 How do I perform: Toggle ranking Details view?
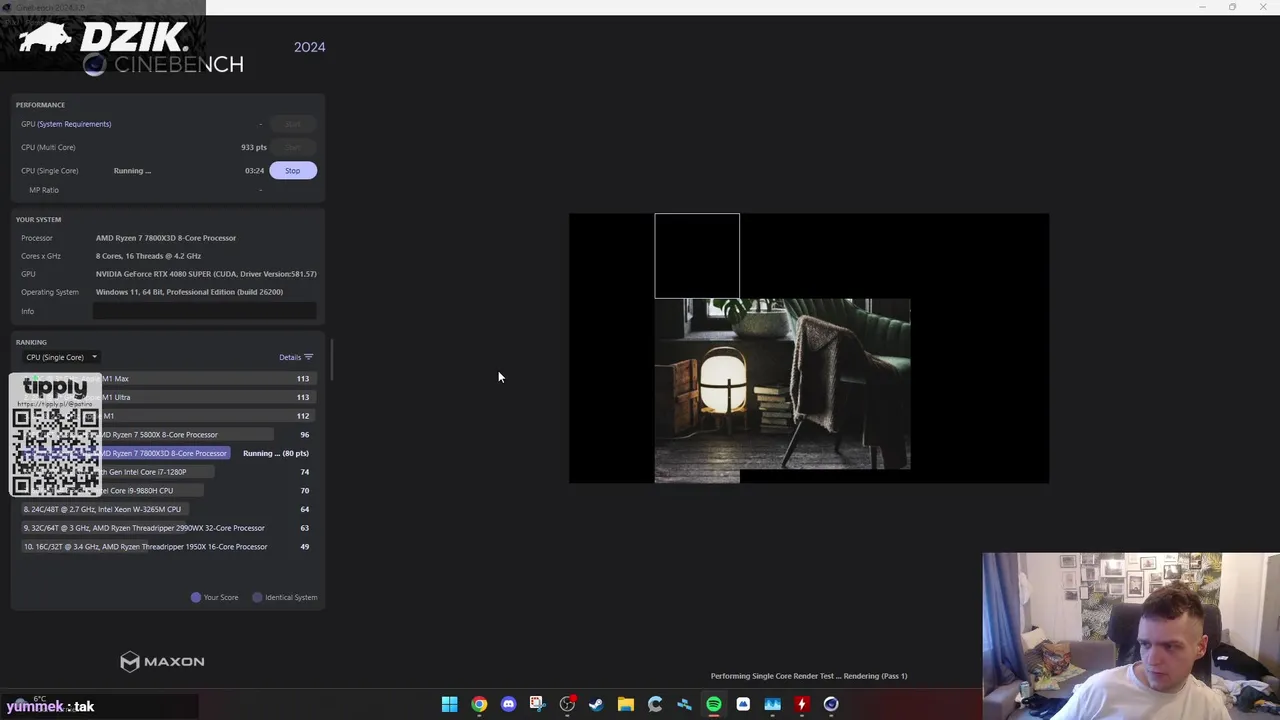click(296, 357)
